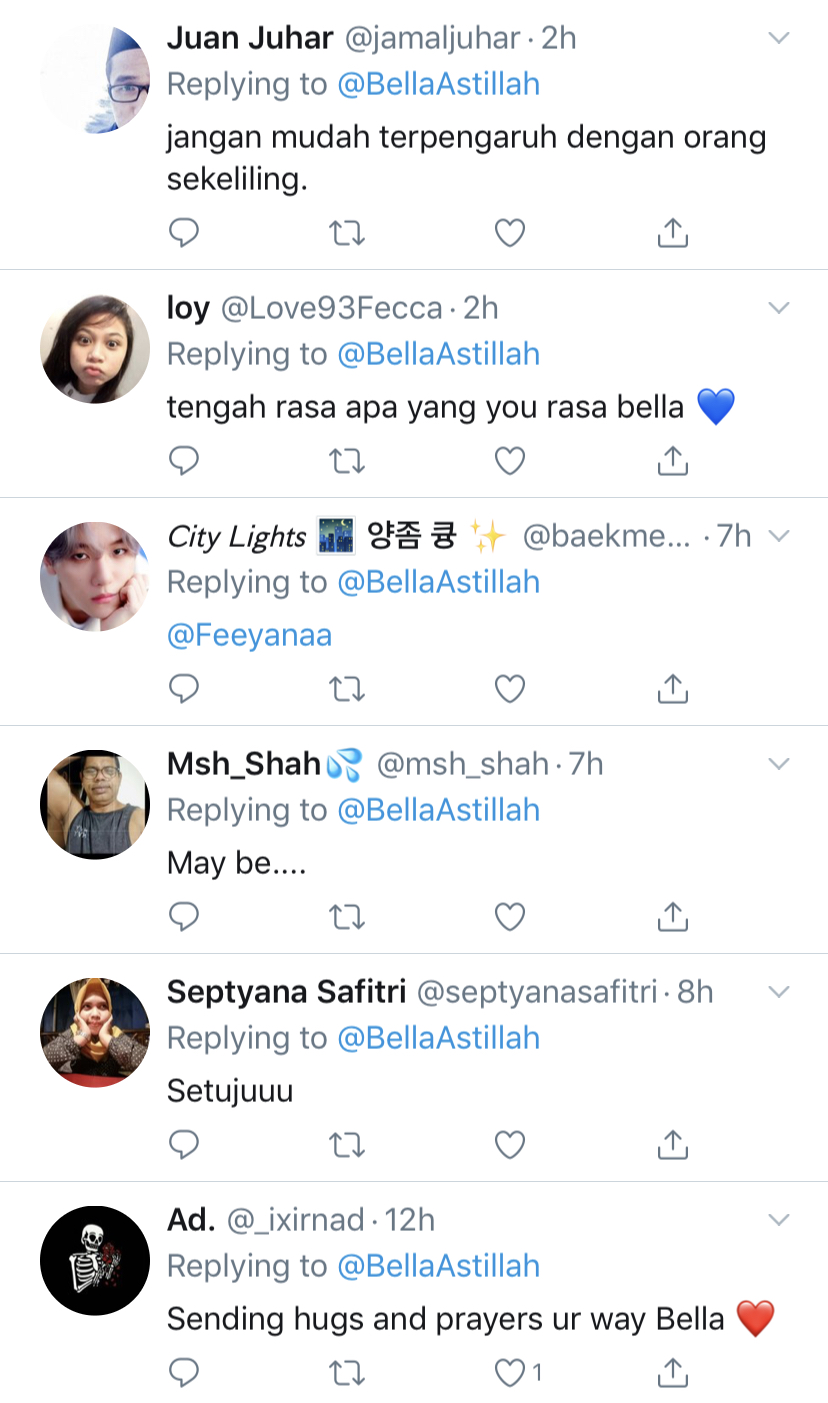The width and height of the screenshot is (828, 1403).
Task: Reply to Ad.'s hugs and prayers tweet
Action: 184,1373
